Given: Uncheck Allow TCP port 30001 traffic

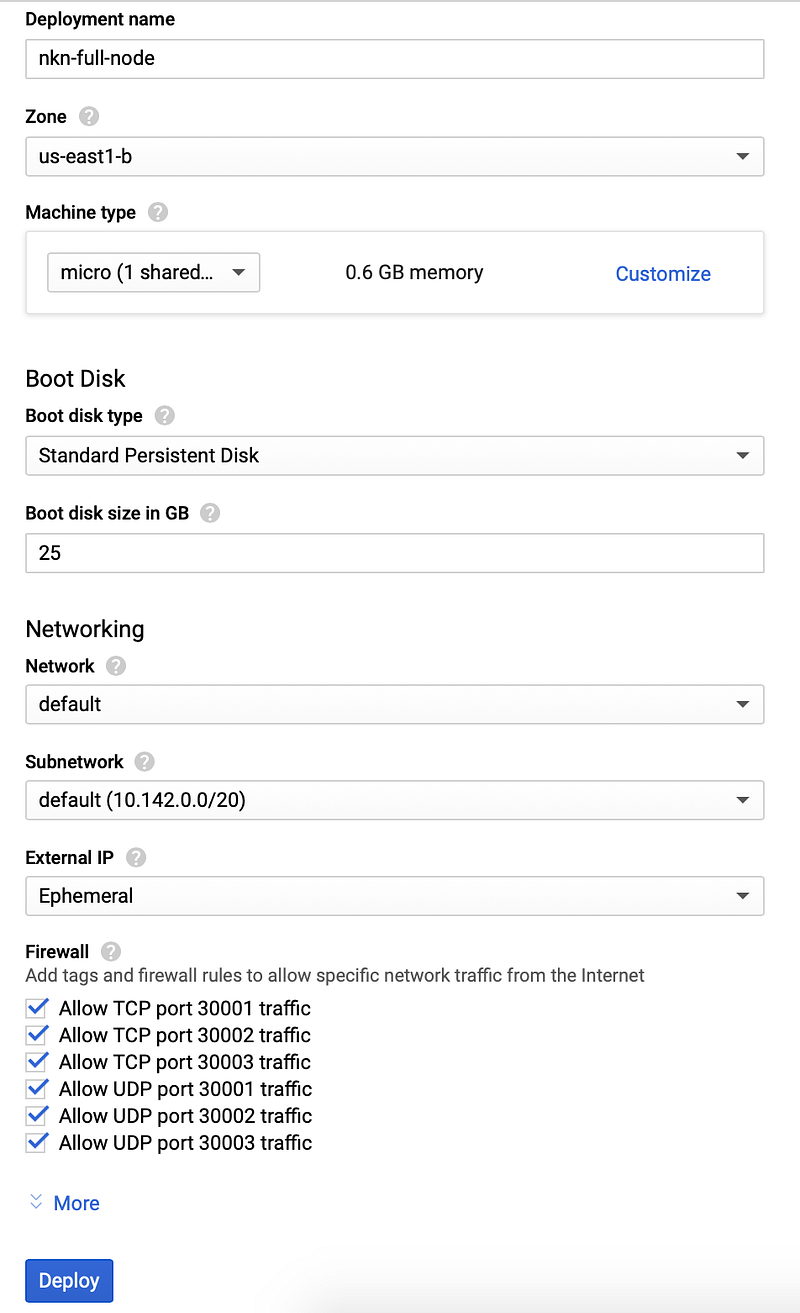Looking at the screenshot, I should pyautogui.click(x=38, y=1008).
